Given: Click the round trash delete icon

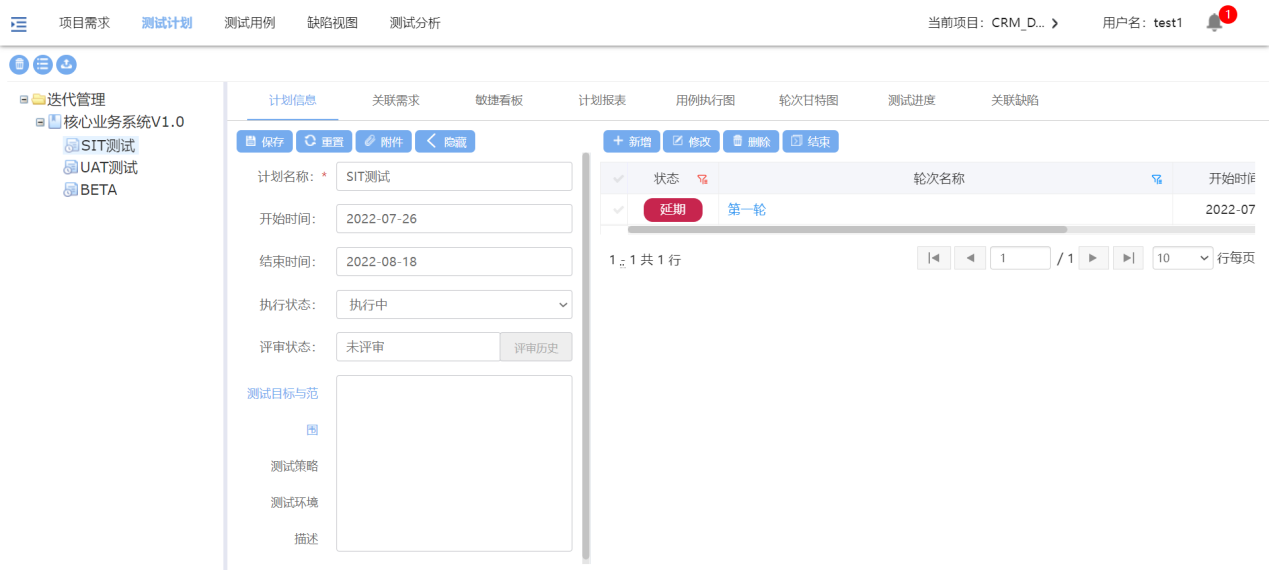Looking at the screenshot, I should (19, 64).
